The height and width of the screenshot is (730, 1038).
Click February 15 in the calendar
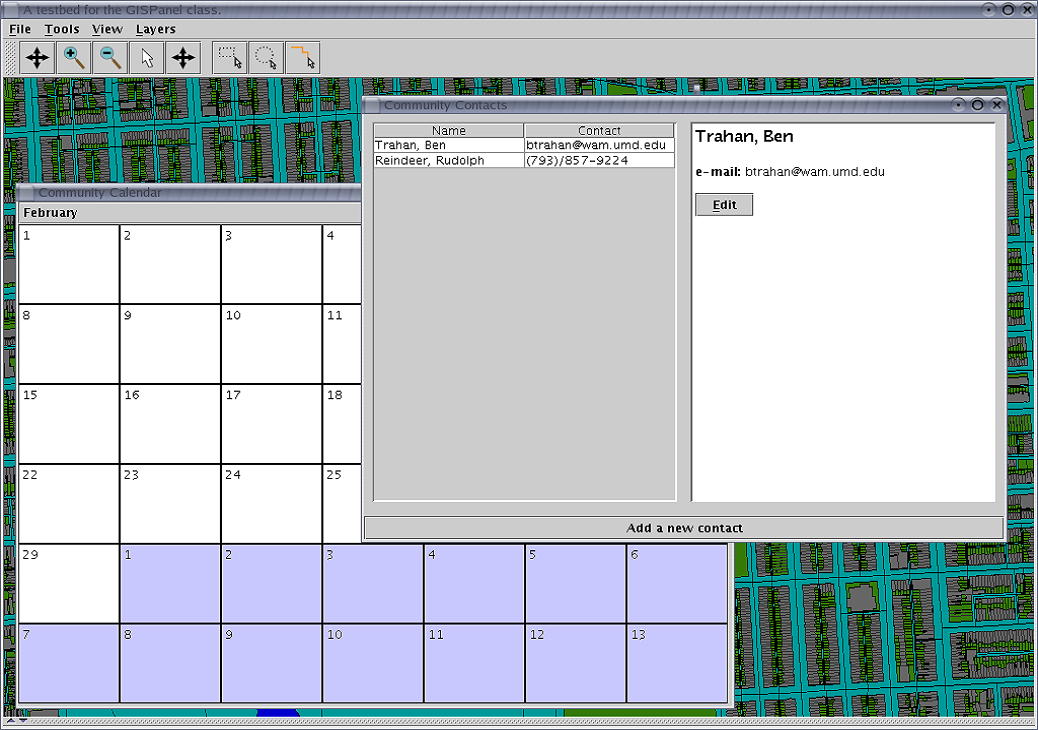pos(69,424)
